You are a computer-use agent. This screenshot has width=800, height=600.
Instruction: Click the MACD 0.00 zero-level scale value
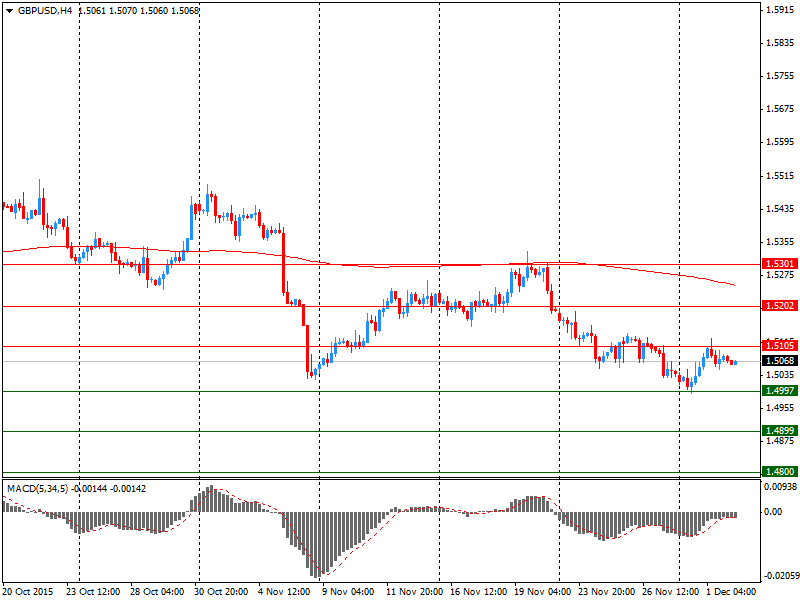click(773, 512)
